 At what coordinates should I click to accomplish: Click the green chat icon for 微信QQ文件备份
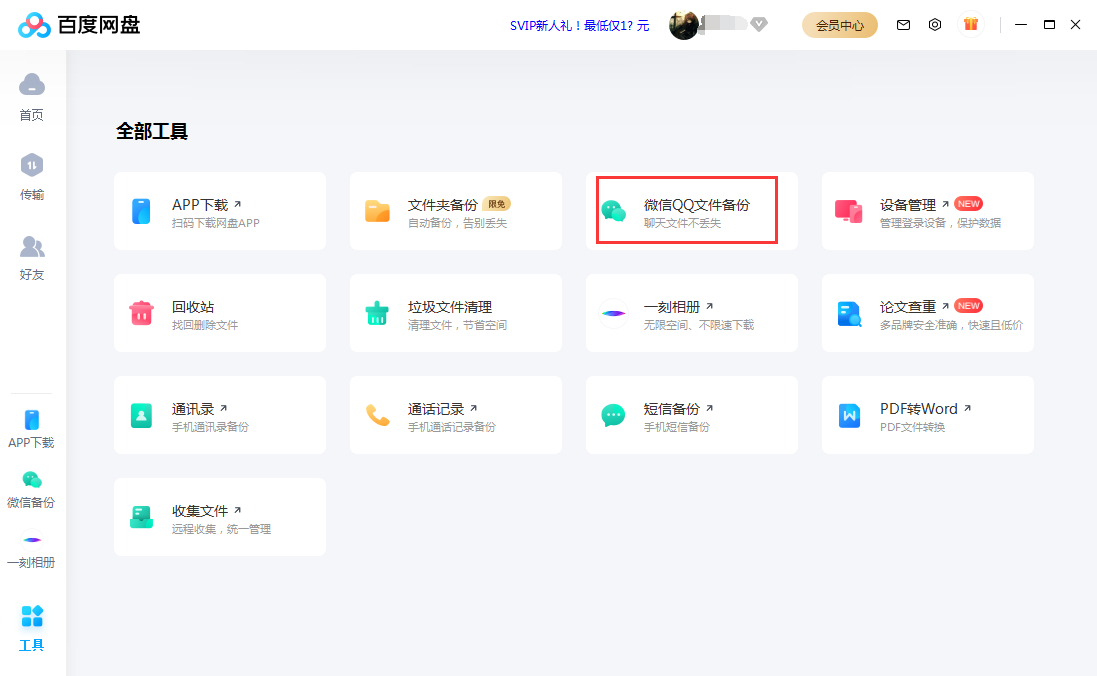(614, 211)
